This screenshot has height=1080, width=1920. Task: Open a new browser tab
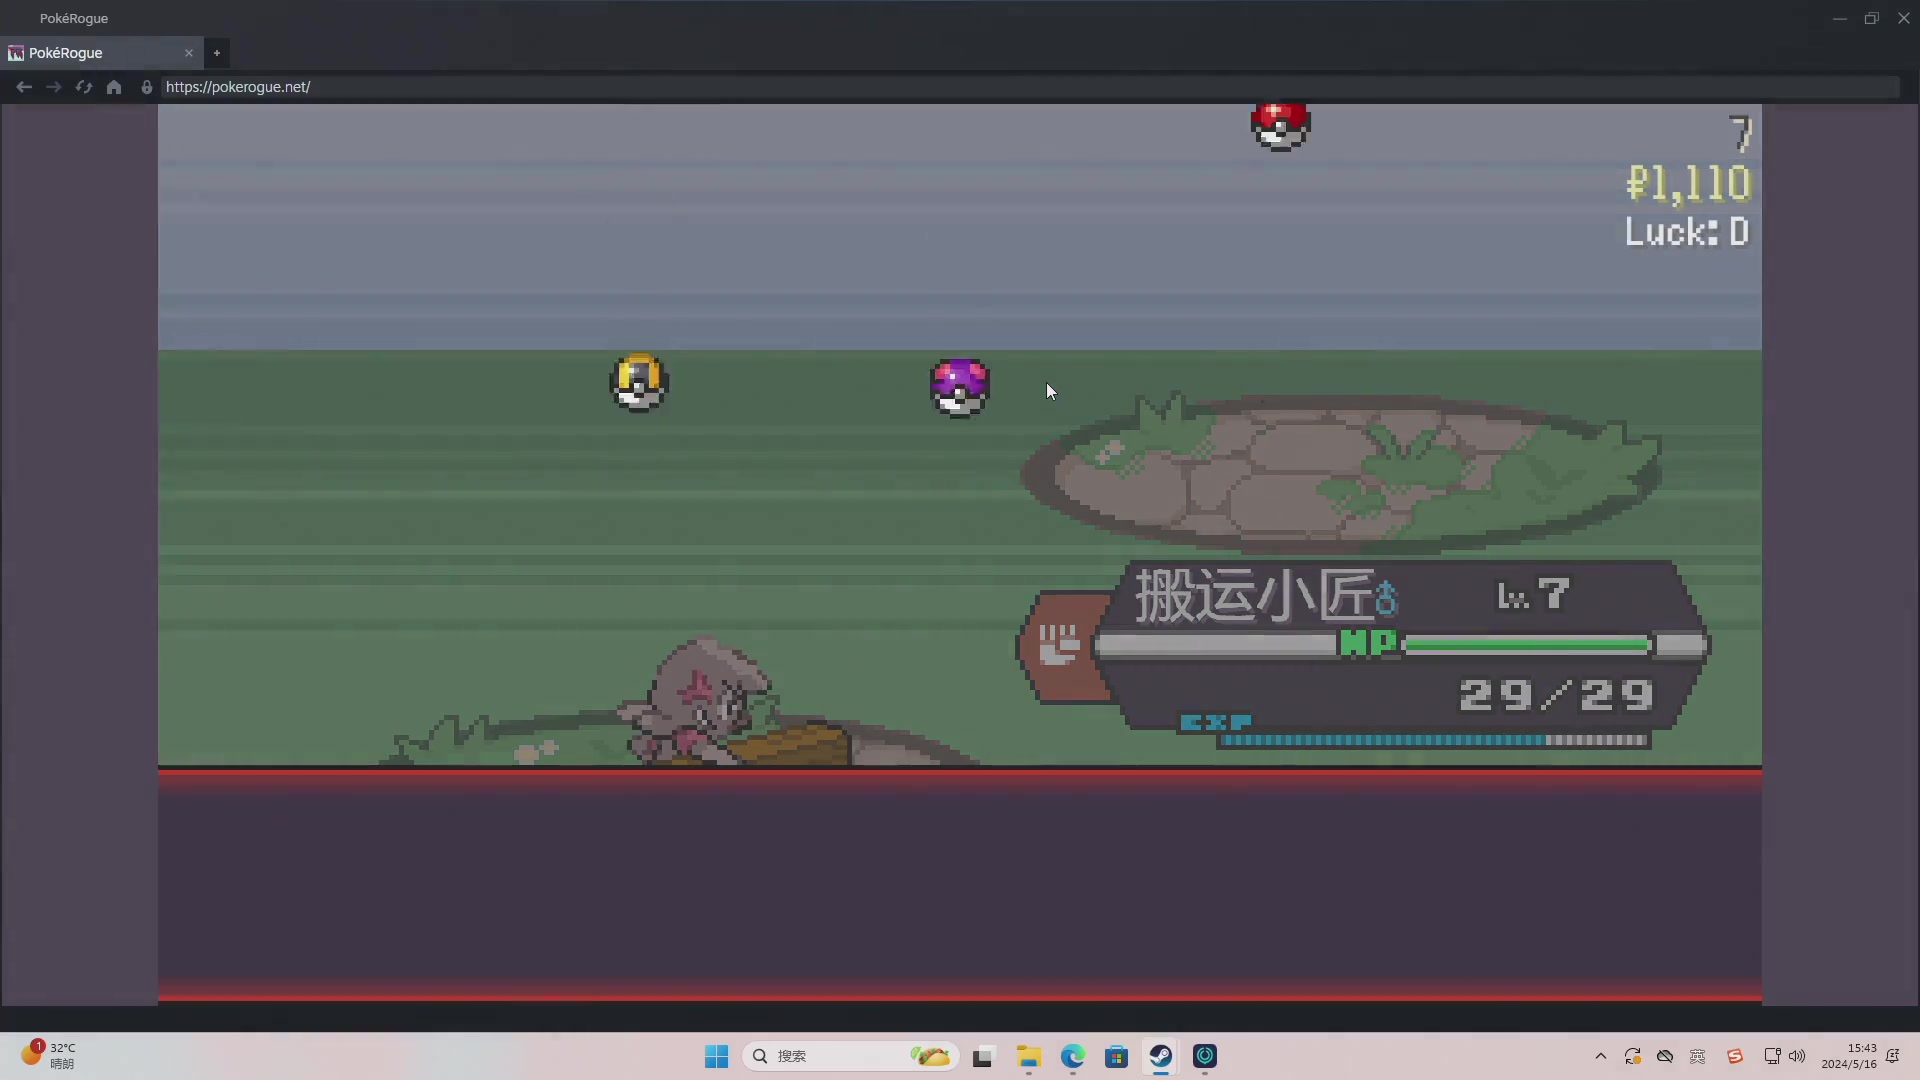[x=217, y=53]
